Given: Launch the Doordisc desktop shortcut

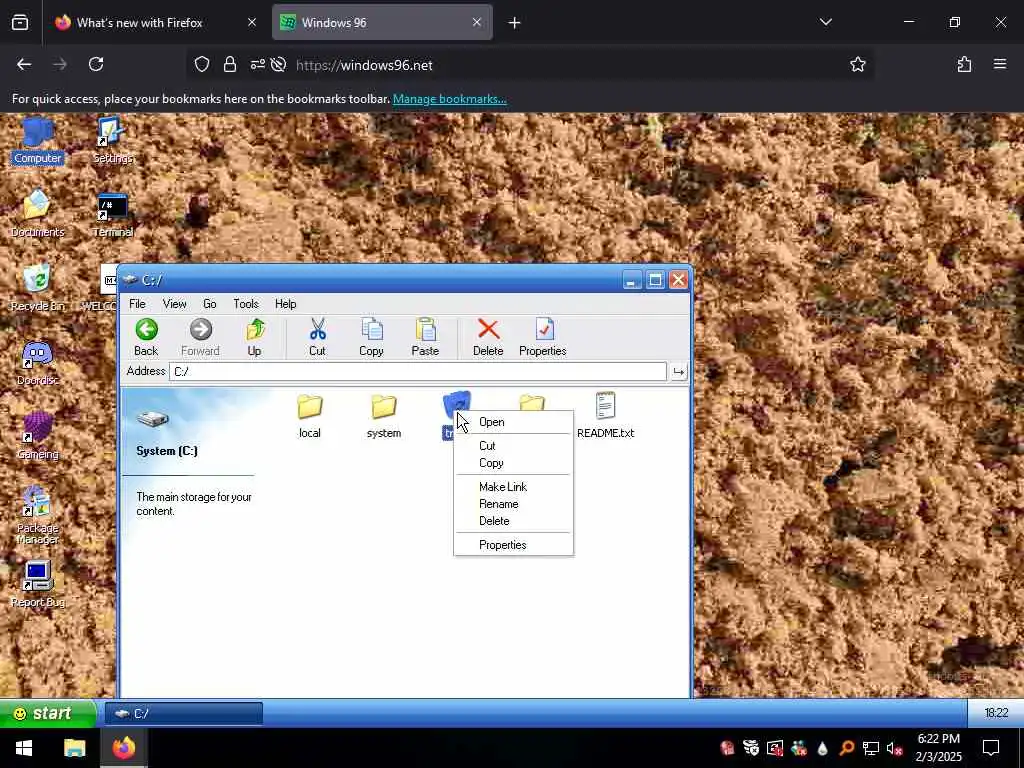Looking at the screenshot, I should click(x=38, y=363).
